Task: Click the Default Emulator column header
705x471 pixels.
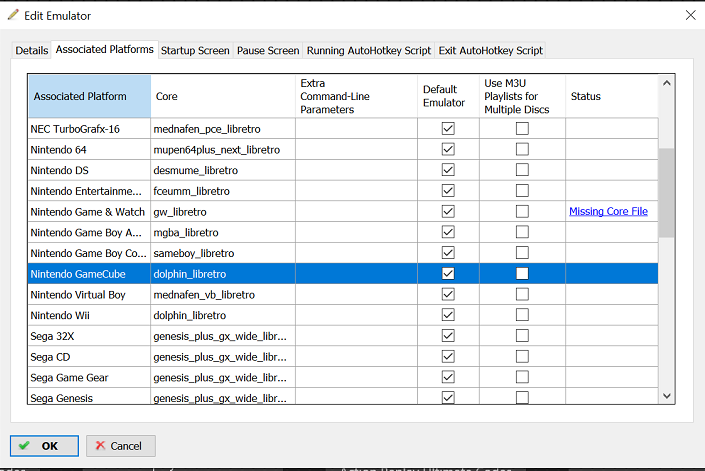Action: coord(448,96)
